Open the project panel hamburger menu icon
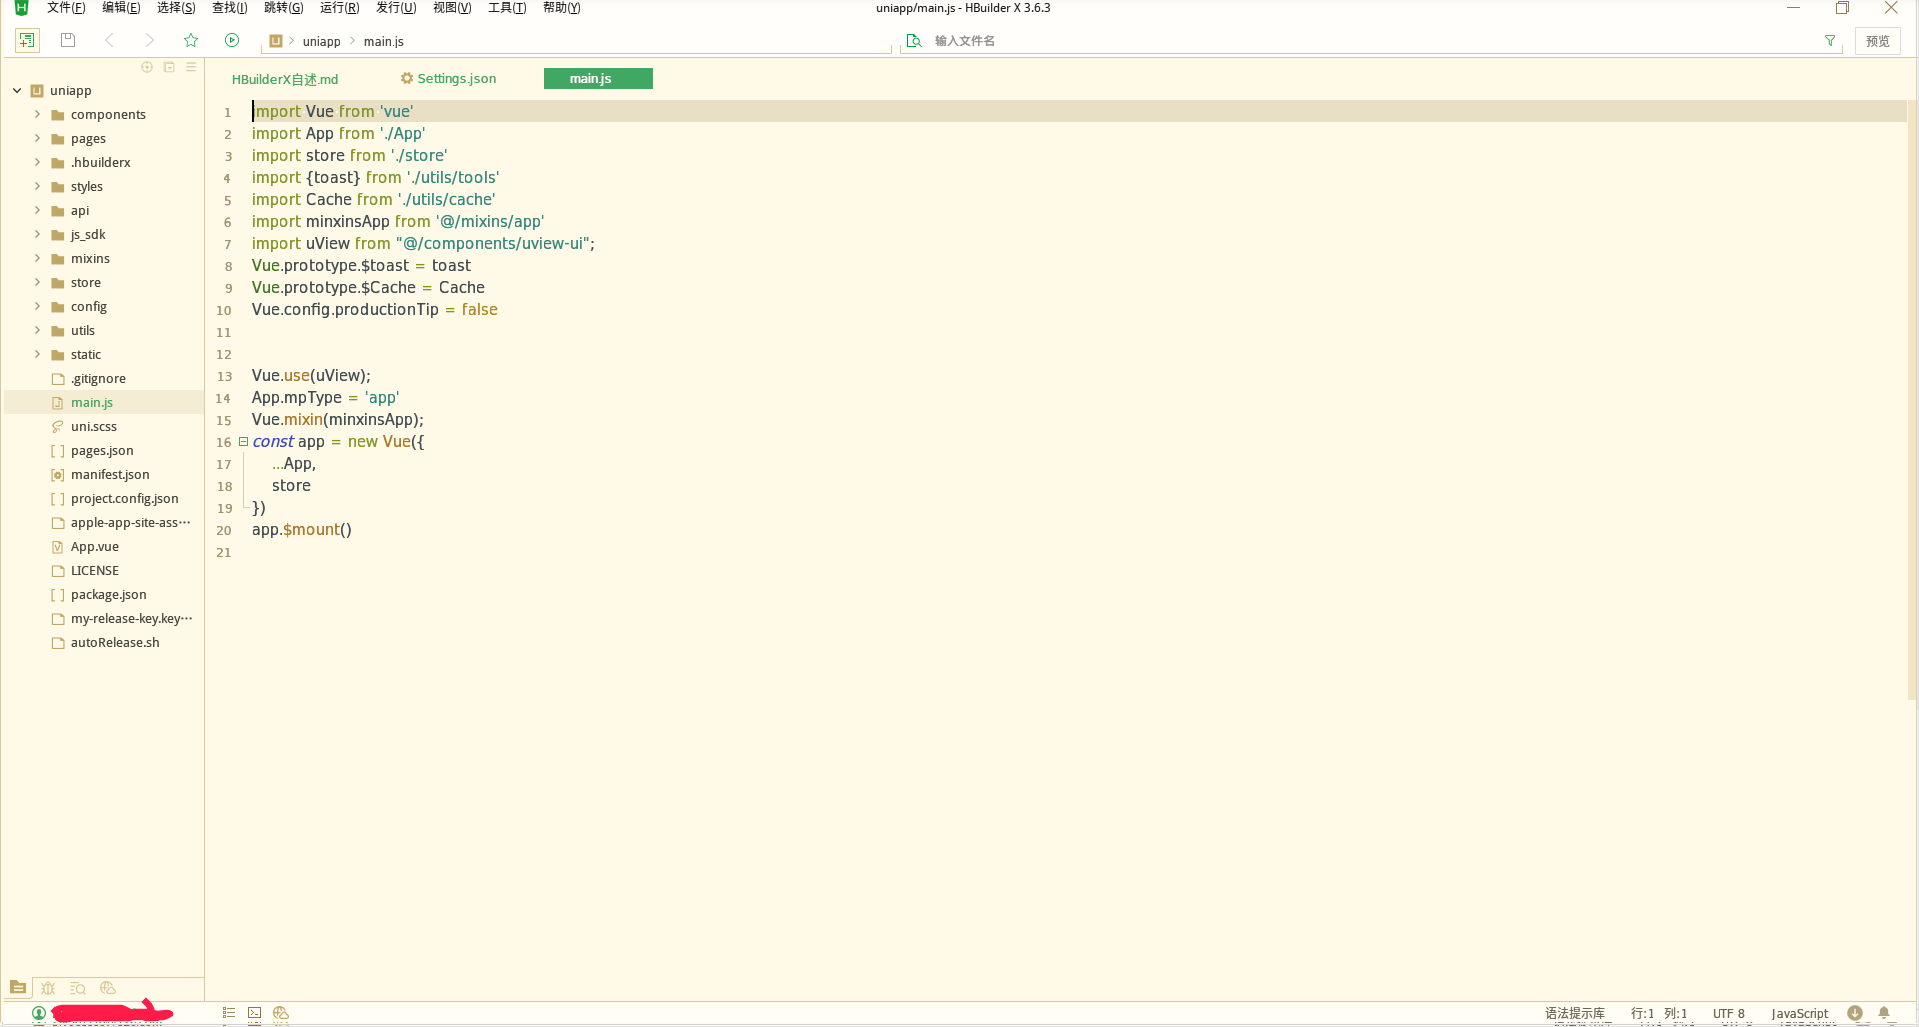1919x1027 pixels. [191, 67]
